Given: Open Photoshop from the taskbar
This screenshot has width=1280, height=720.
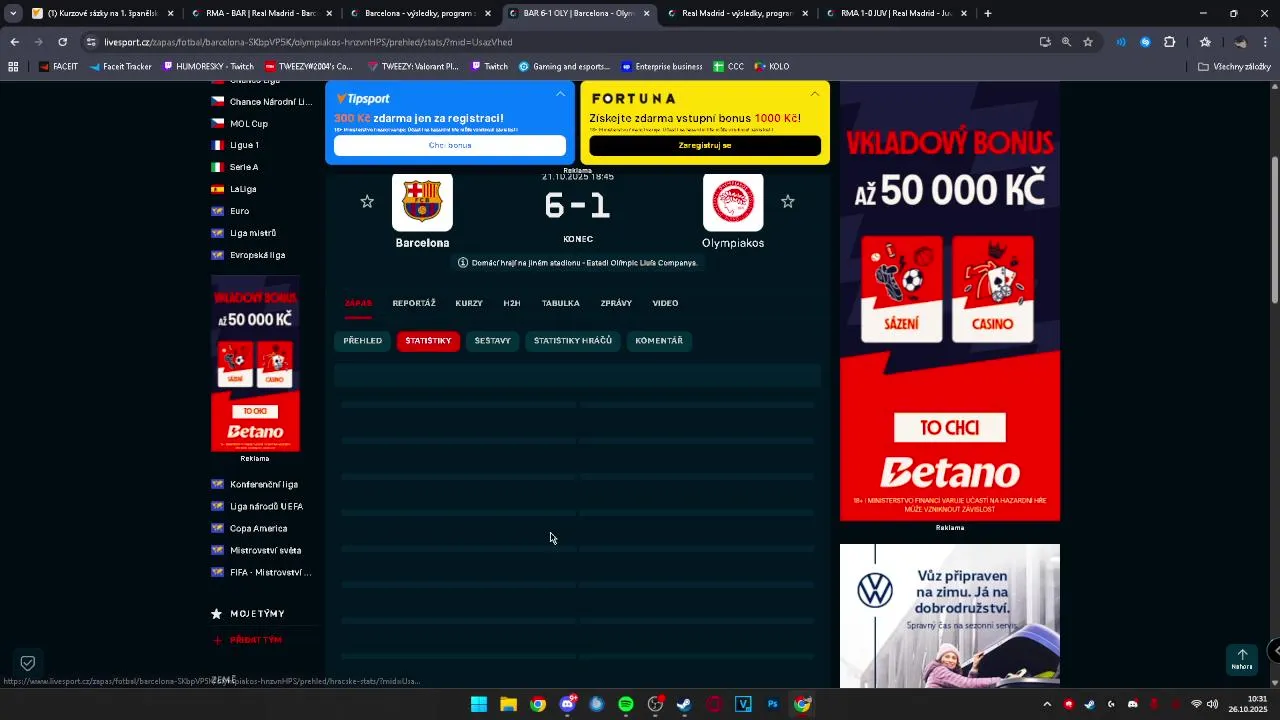Looking at the screenshot, I should tap(772, 704).
